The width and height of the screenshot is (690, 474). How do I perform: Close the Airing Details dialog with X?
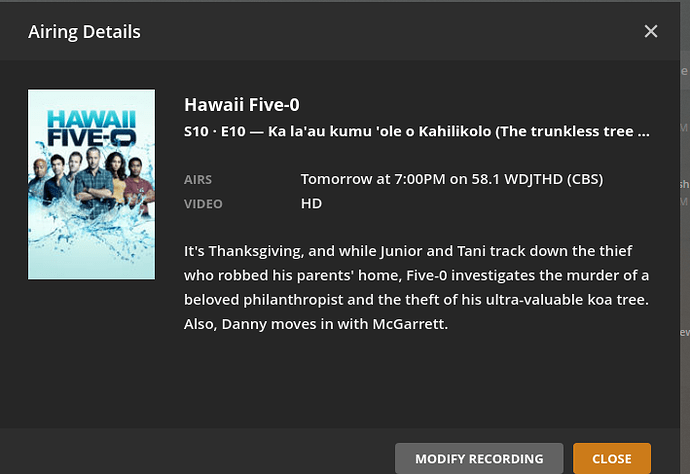(x=651, y=32)
